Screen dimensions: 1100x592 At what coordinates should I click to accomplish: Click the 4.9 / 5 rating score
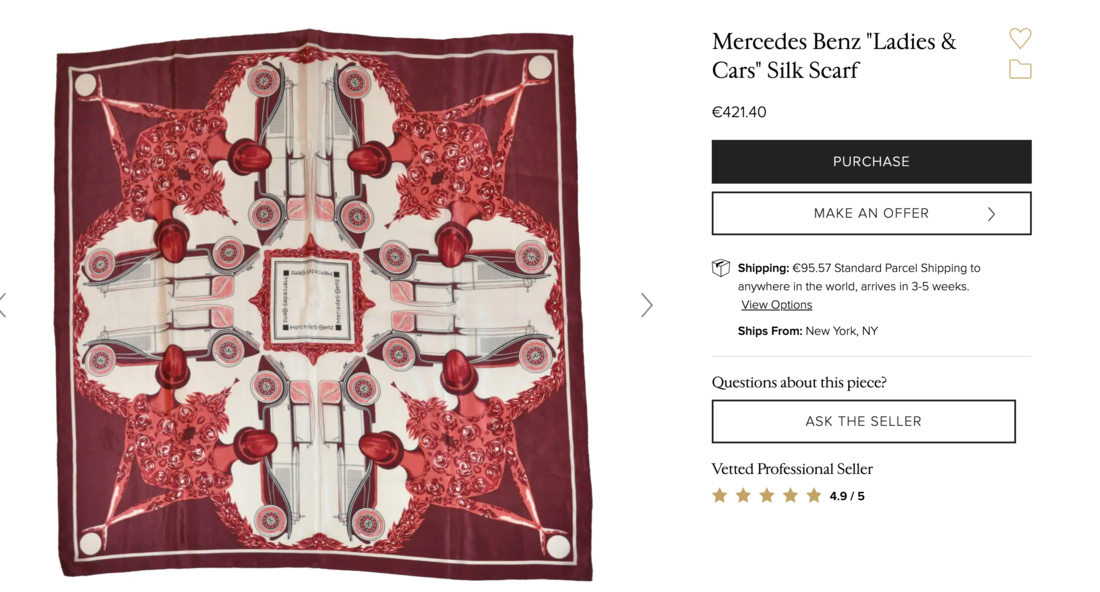[847, 496]
